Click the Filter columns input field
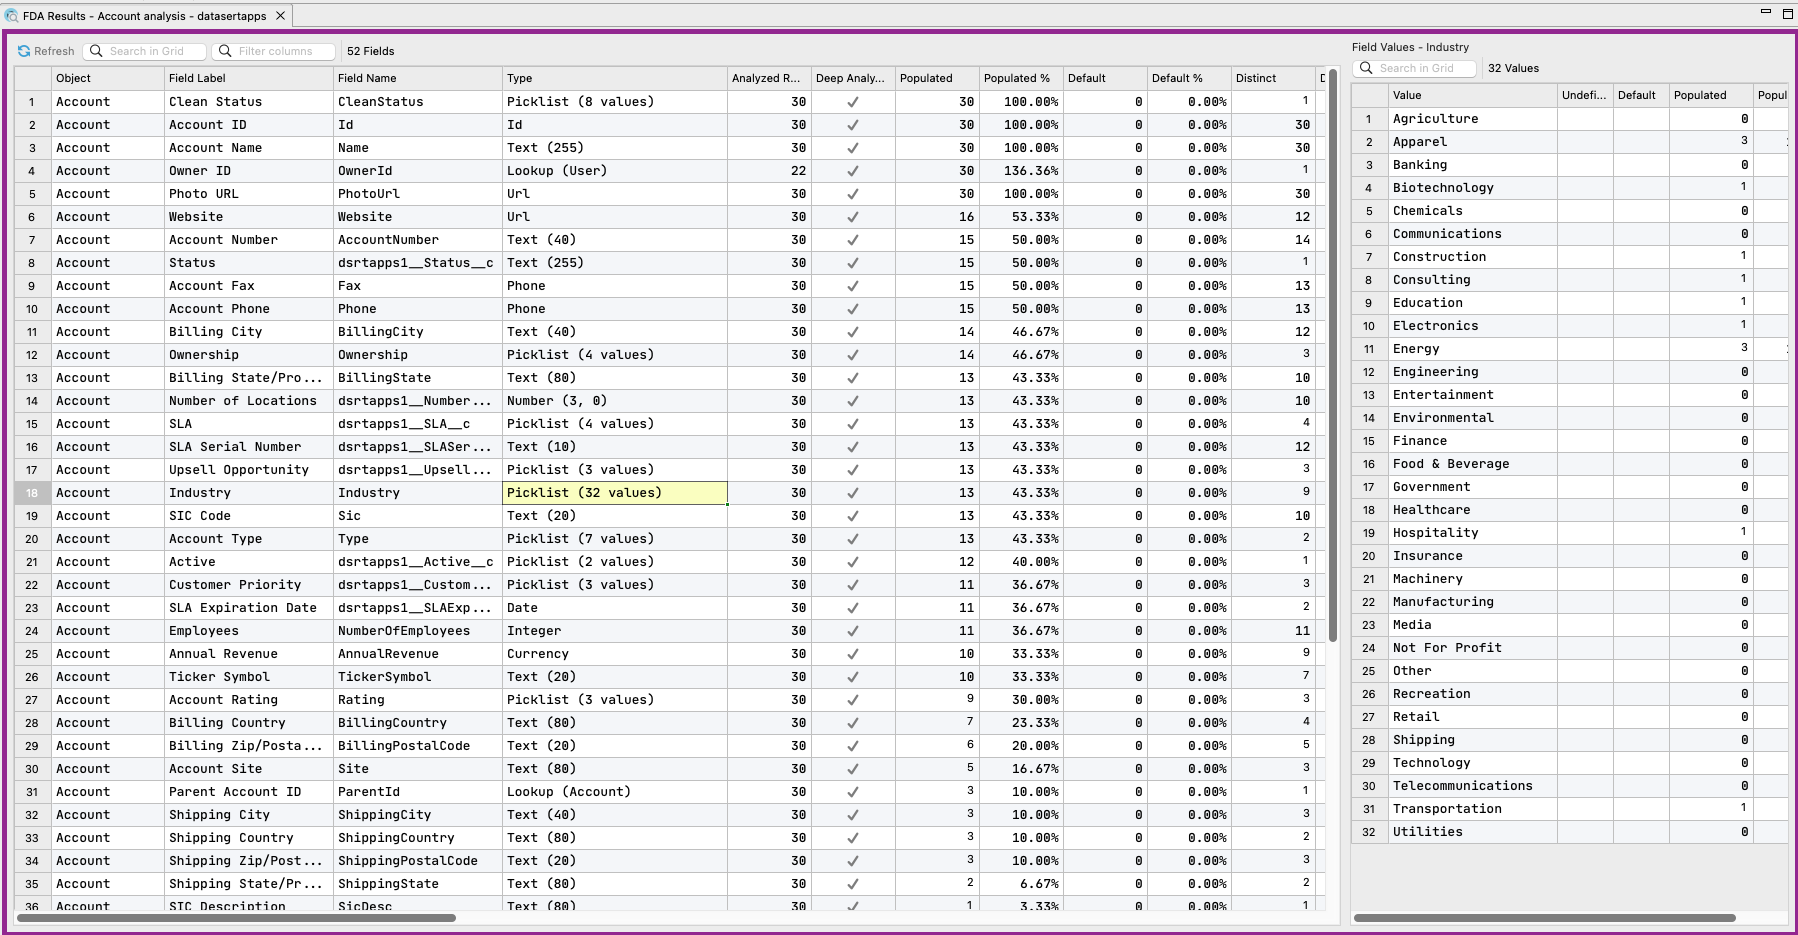Viewport: 1798px width, 935px height. pos(280,51)
